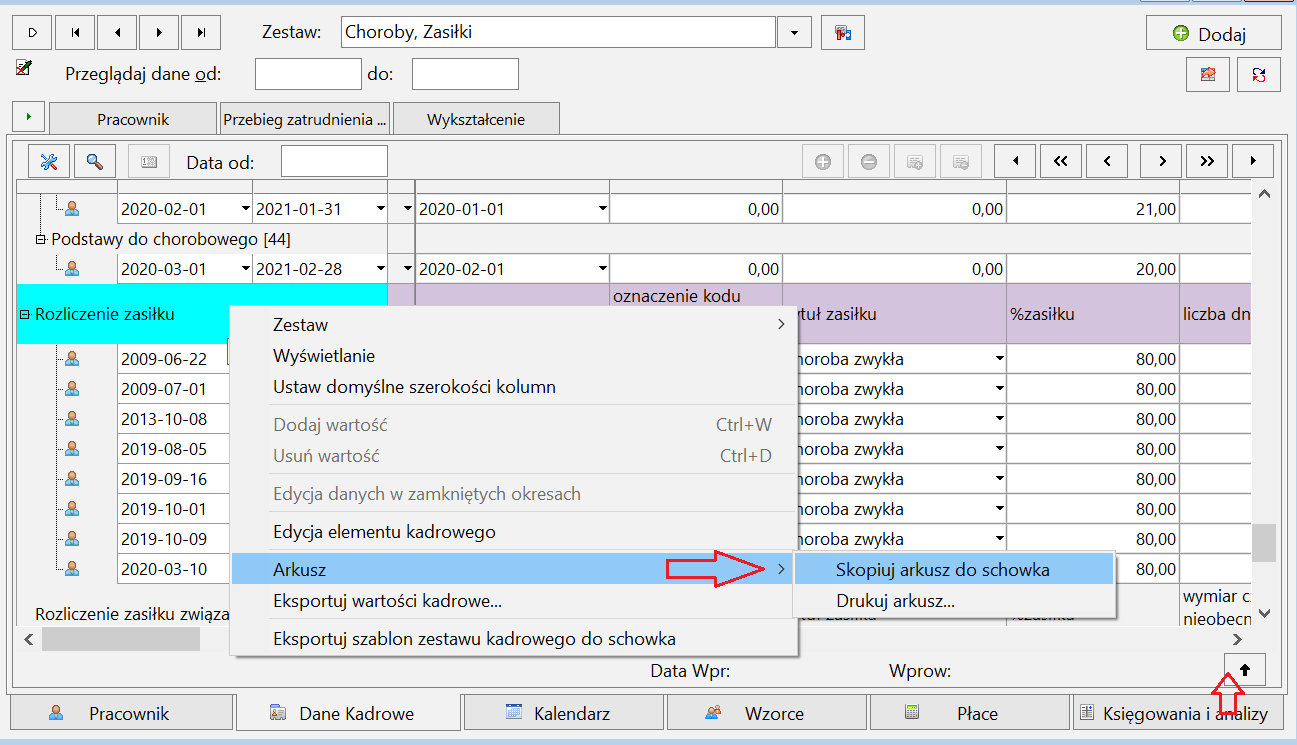Click the icon button next to Zestaw dropdown
Image resolution: width=1297 pixels, height=745 pixels.
[x=843, y=32]
